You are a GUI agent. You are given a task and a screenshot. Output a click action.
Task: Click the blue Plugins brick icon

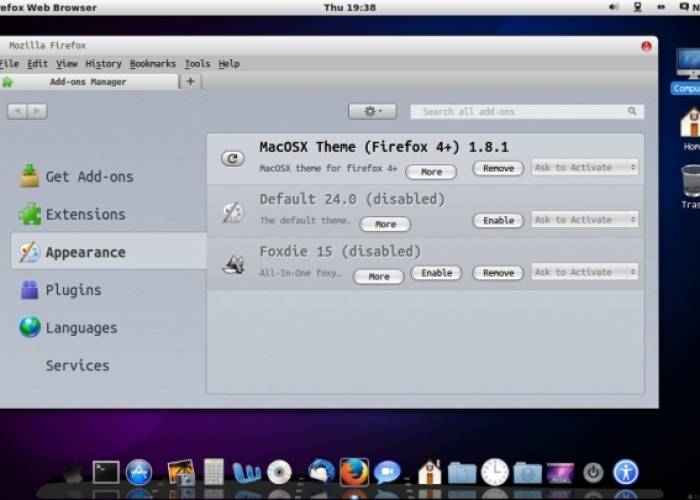(x=29, y=290)
